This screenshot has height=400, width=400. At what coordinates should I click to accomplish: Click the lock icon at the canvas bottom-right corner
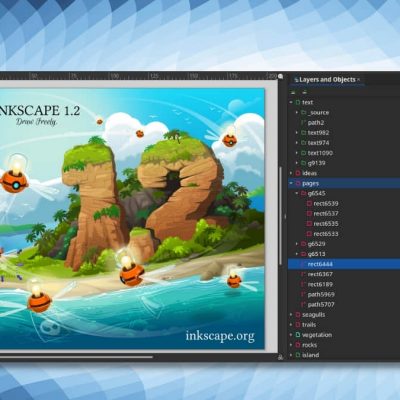tap(281, 357)
